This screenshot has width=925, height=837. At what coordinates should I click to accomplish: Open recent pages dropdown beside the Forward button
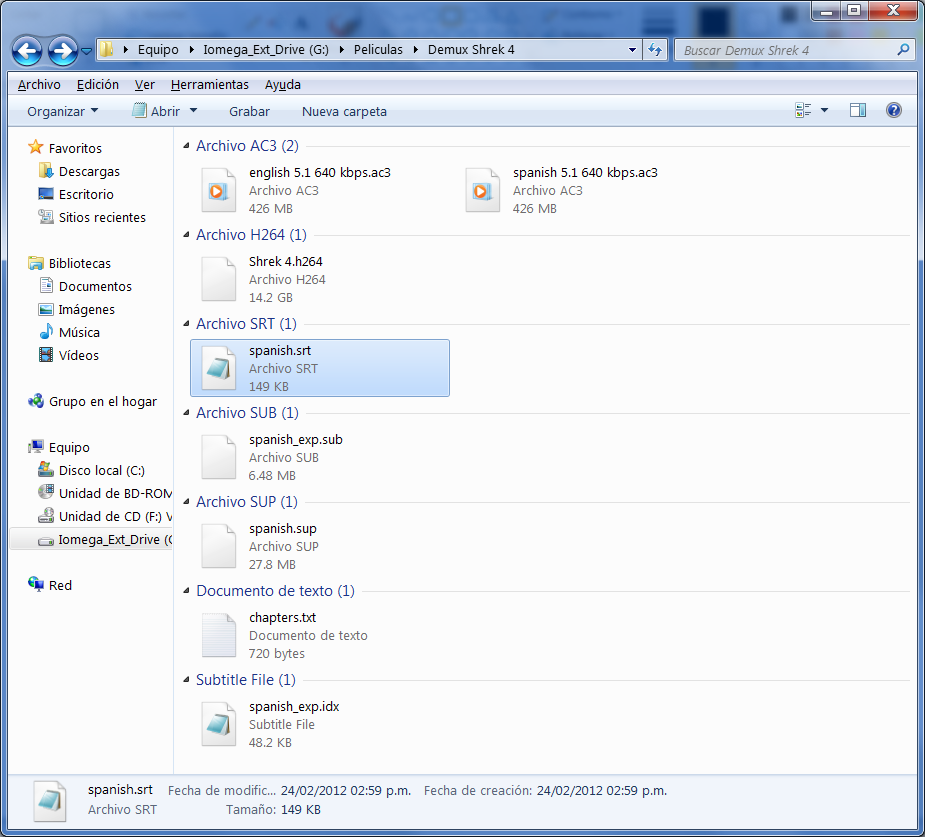[87, 51]
